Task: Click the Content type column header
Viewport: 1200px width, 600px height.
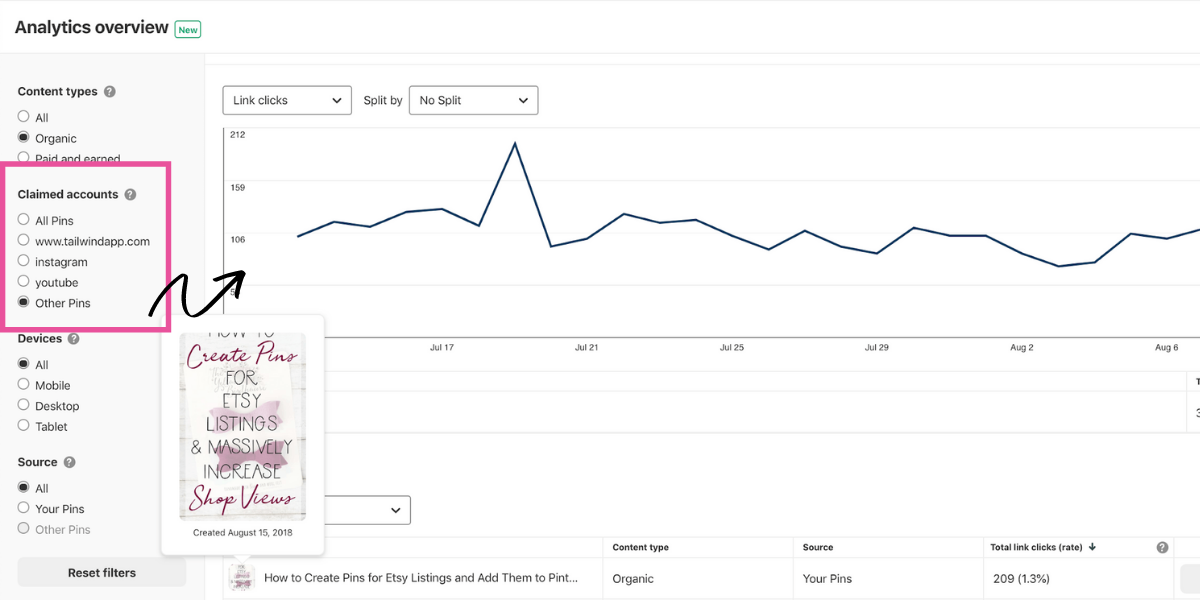Action: click(641, 548)
